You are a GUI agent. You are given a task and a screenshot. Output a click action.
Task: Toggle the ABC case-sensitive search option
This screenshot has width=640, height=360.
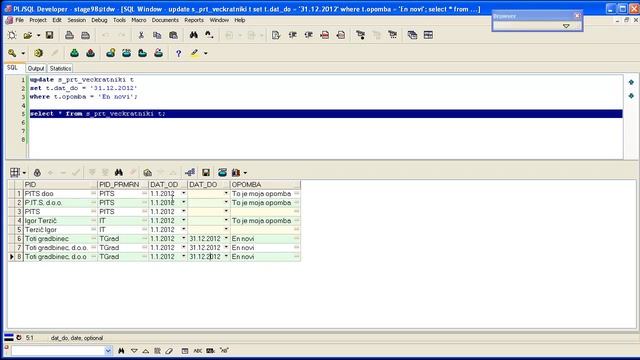(198, 351)
